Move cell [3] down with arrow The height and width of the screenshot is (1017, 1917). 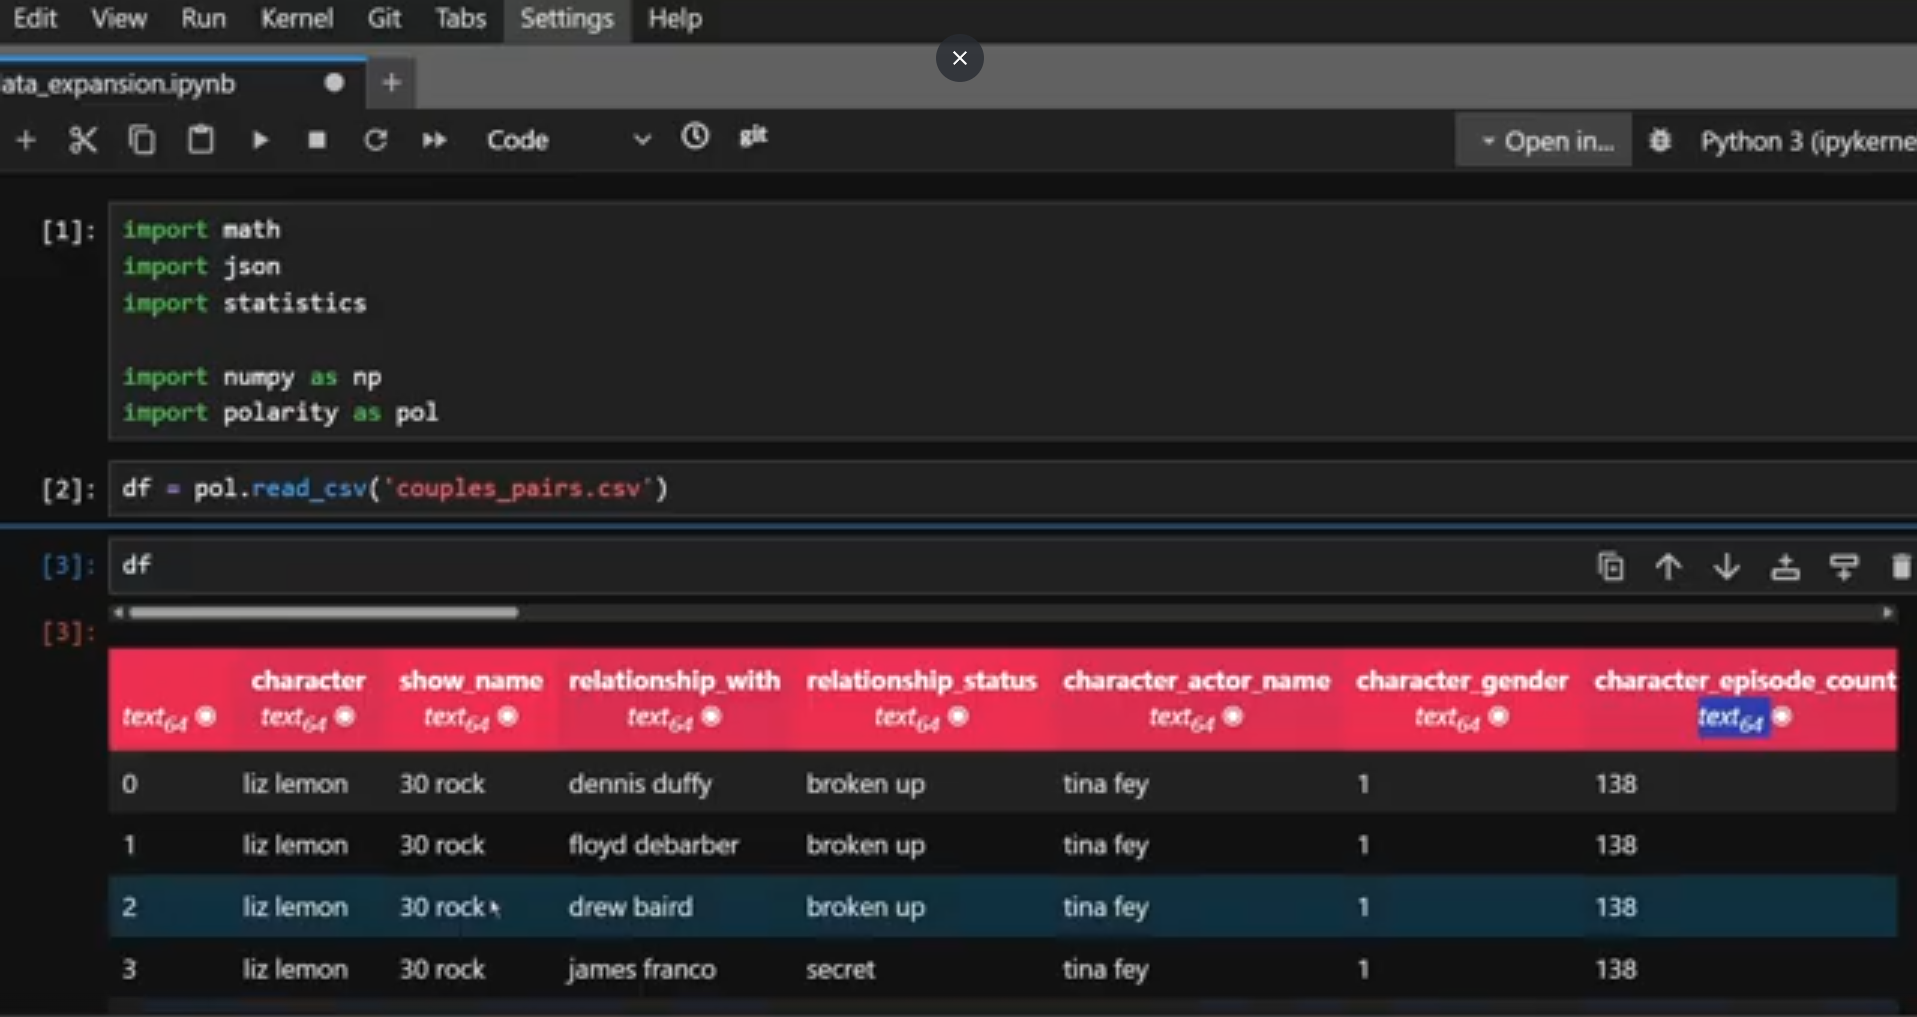1727,567
